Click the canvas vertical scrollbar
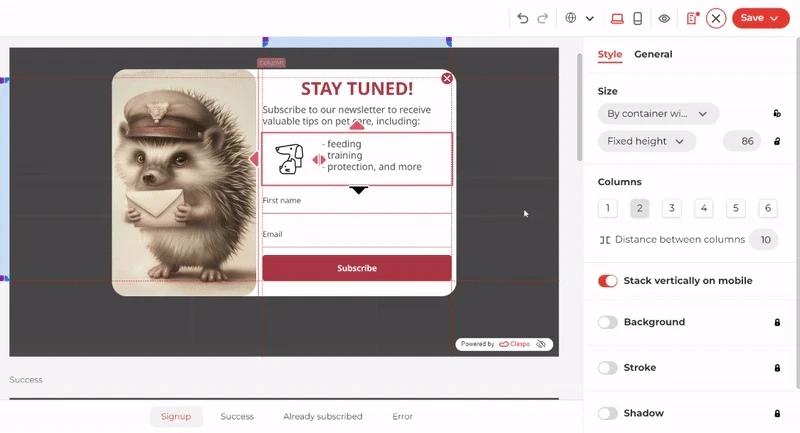Screen dimensions: 800x433 (579, 107)
